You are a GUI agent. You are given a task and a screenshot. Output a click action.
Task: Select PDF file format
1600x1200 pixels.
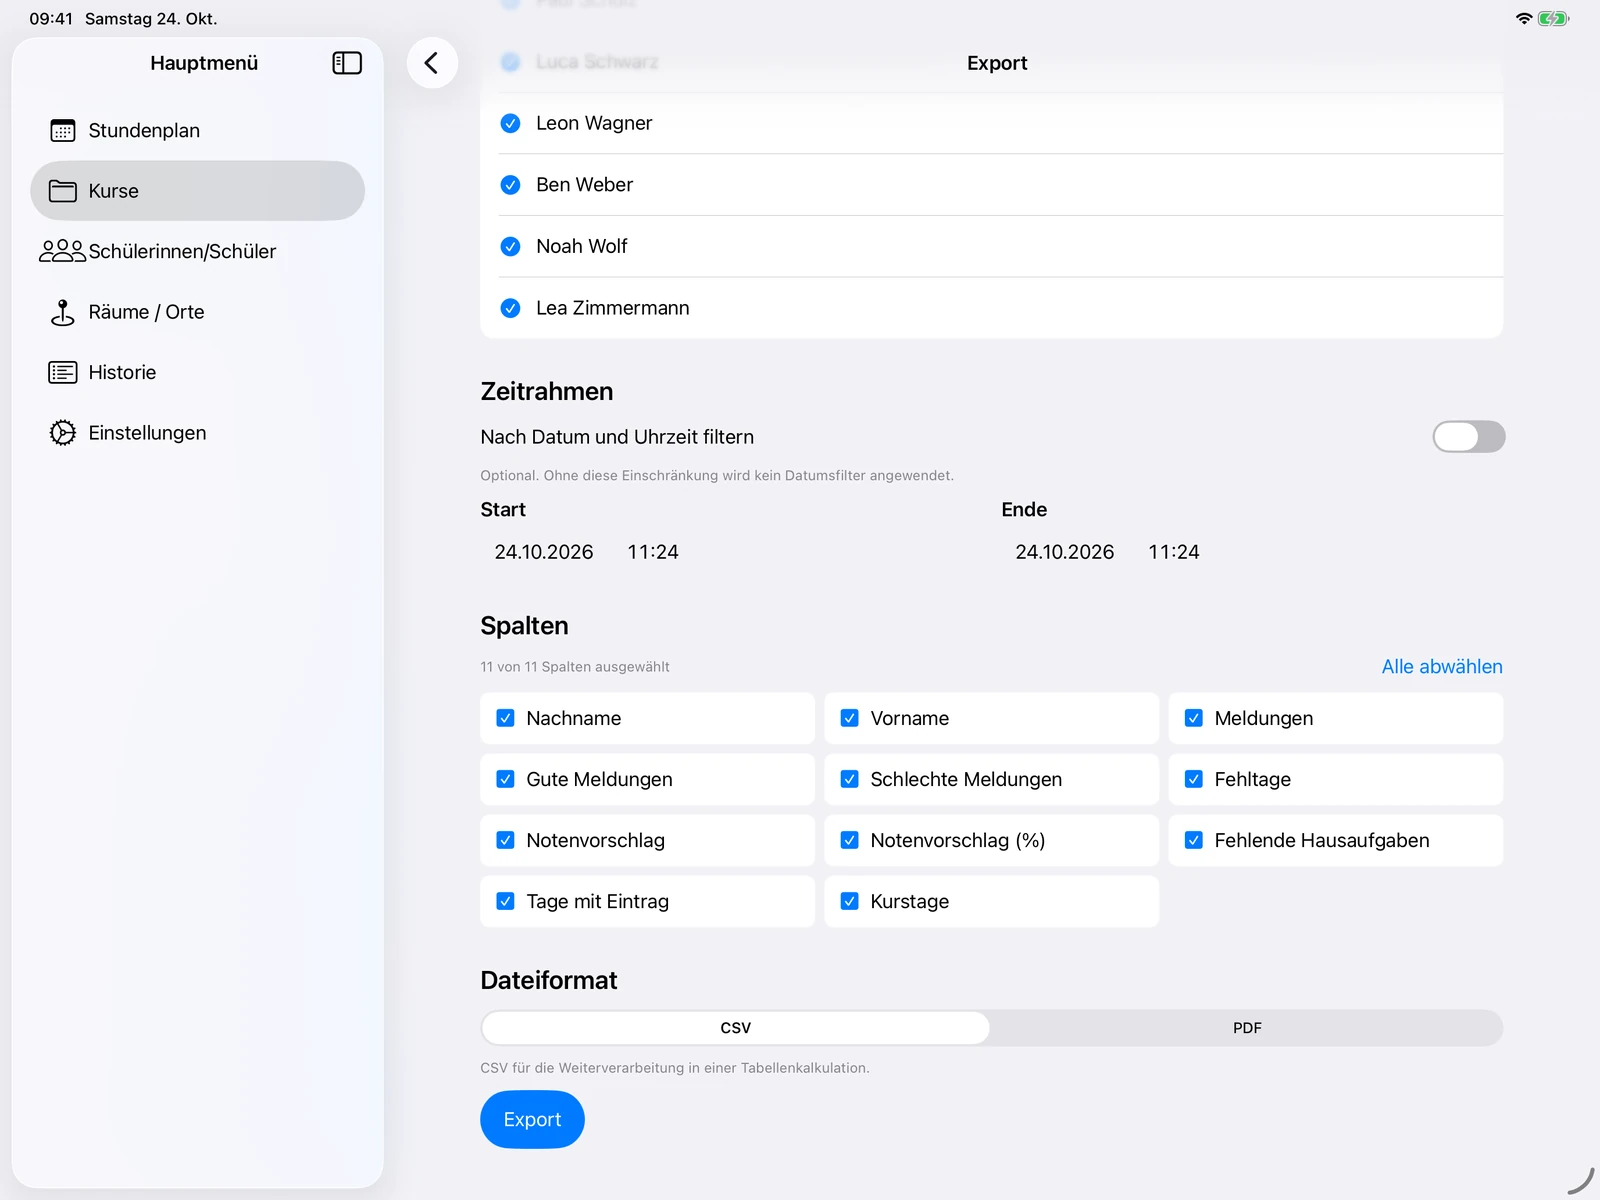[1247, 1028]
